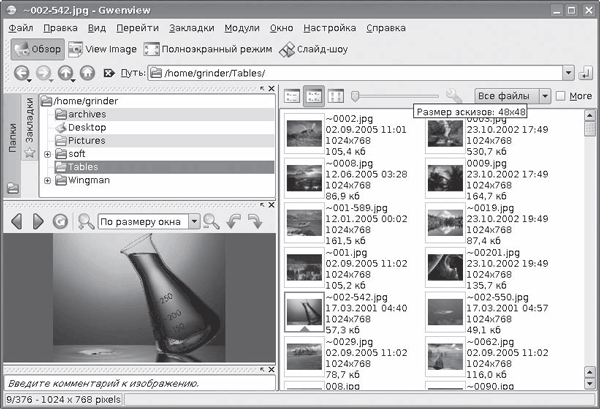
Task: Go to the home folder icon
Action: 88,72
